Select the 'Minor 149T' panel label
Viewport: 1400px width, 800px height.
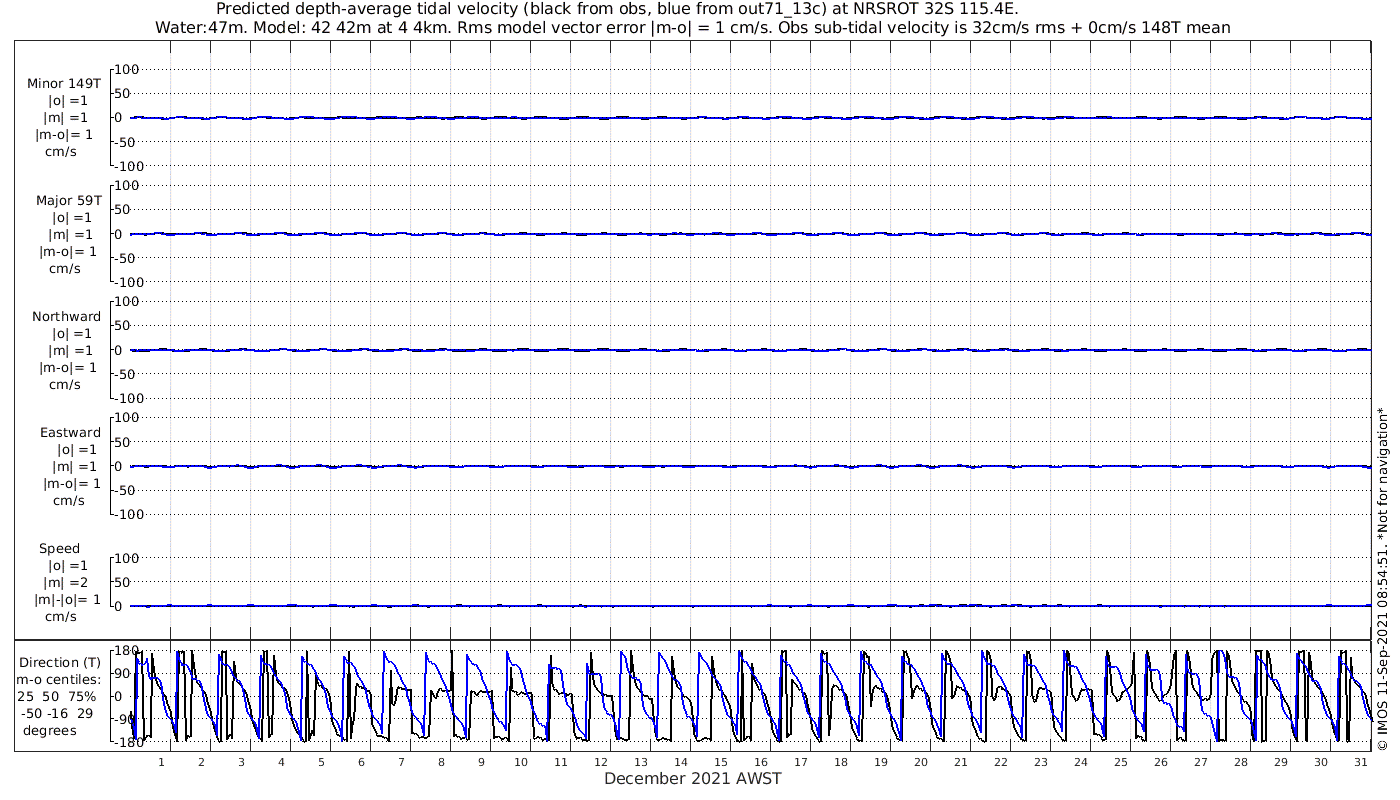pos(64,84)
